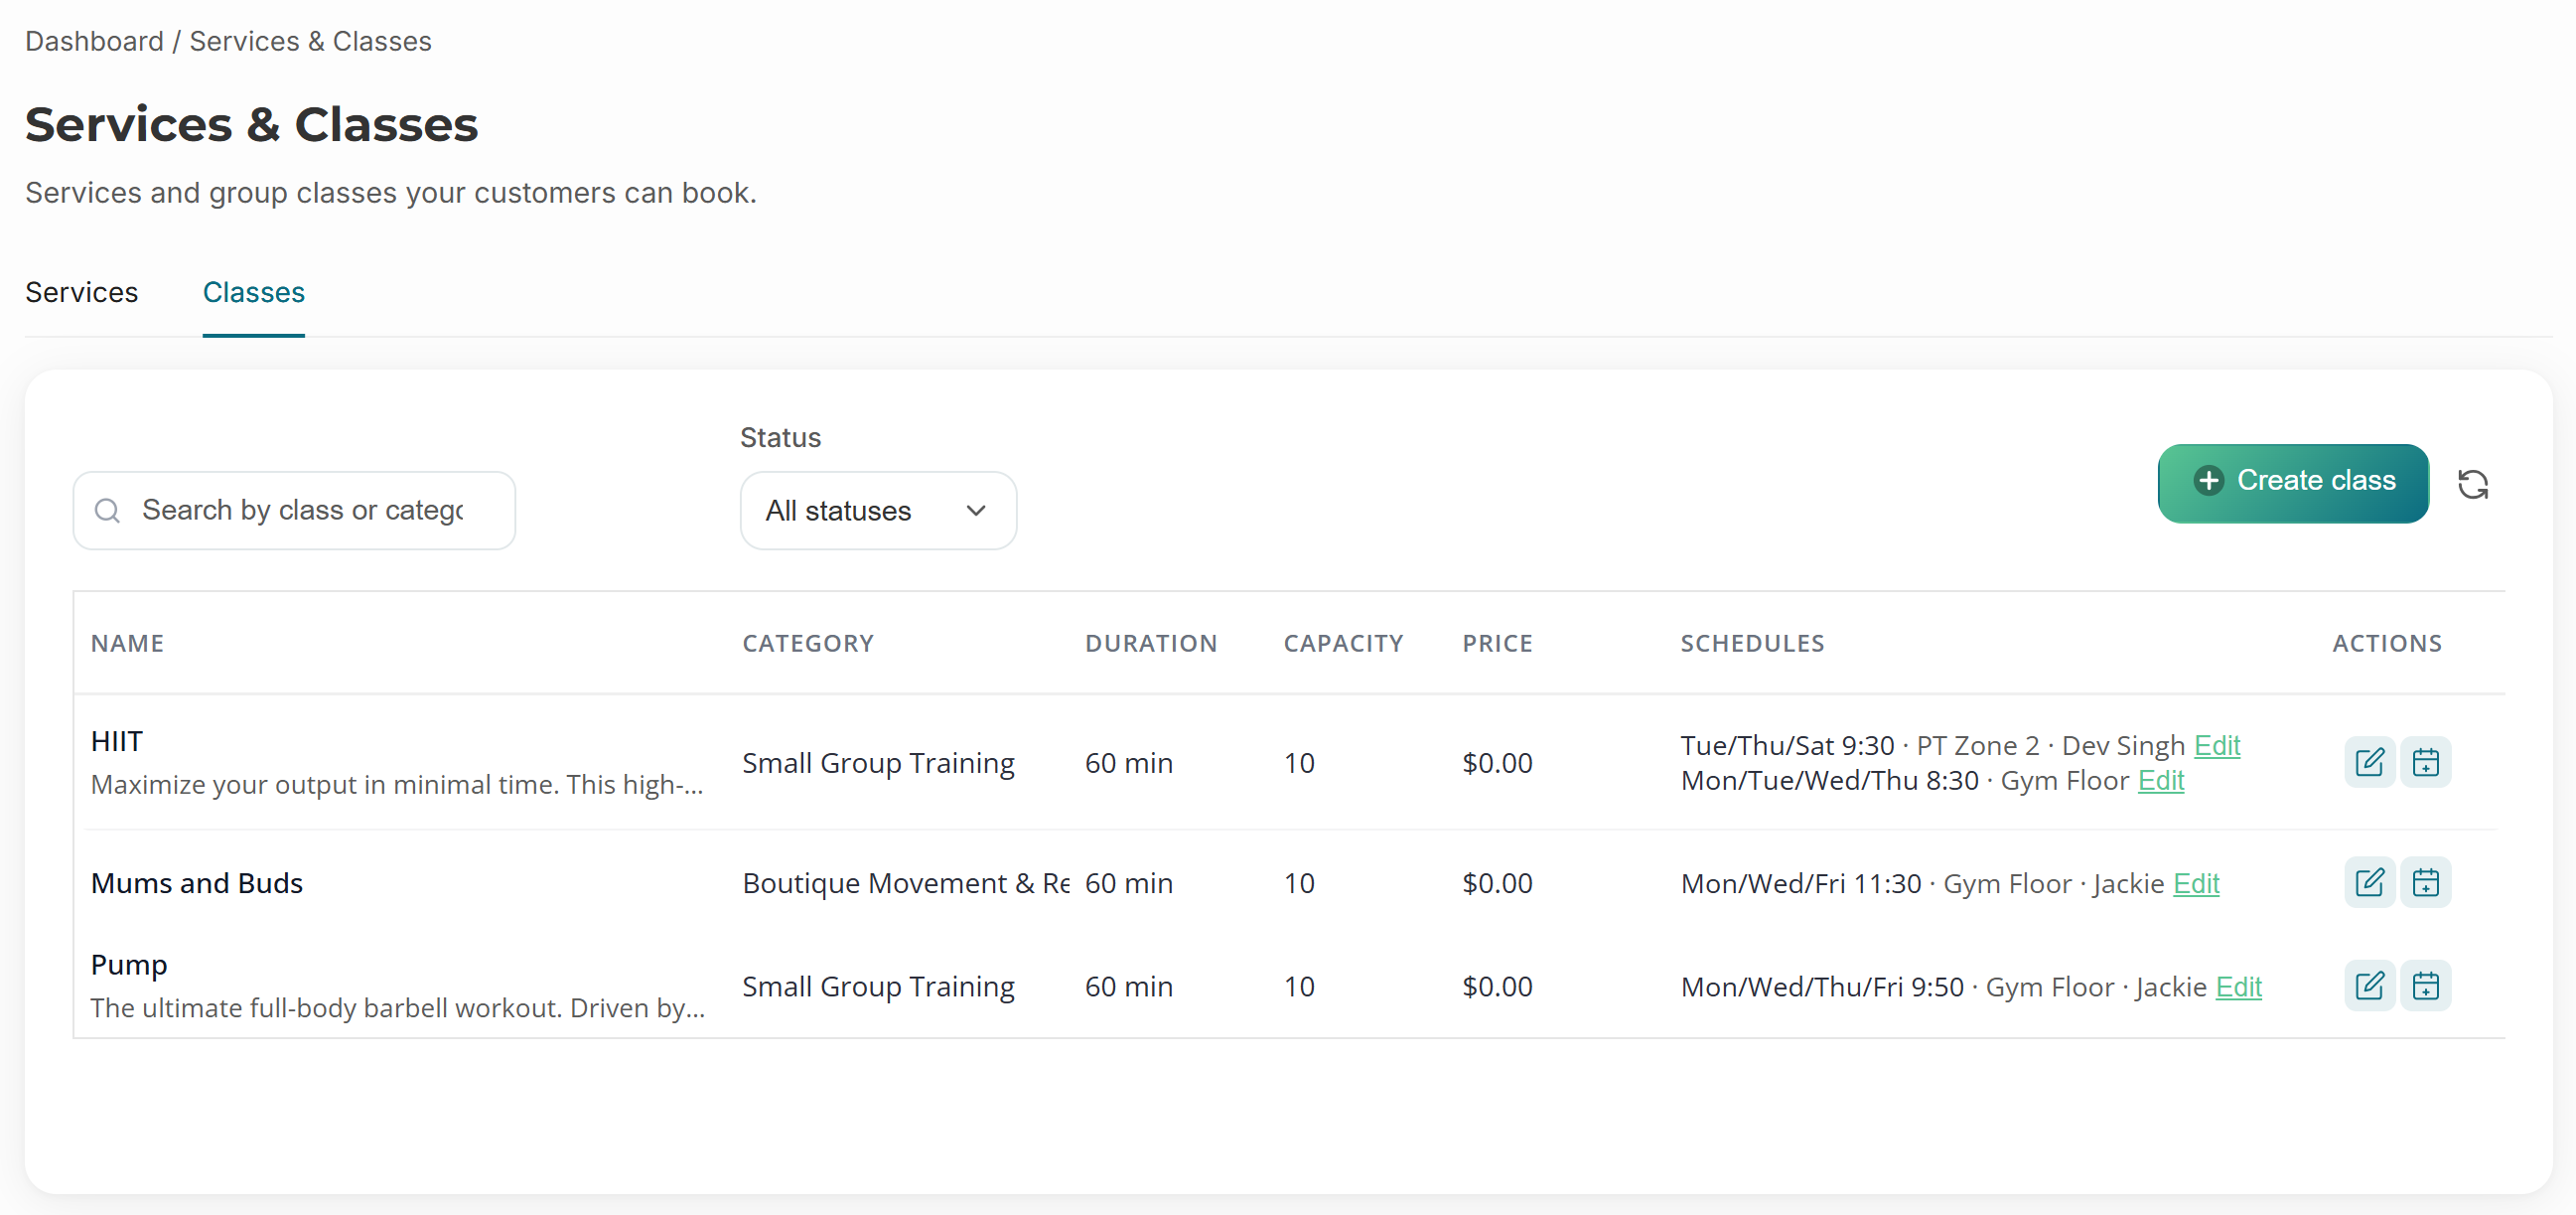The height and width of the screenshot is (1215, 2576).
Task: Click Pump's Small Group Training category cell
Action: pyautogui.click(x=878, y=987)
